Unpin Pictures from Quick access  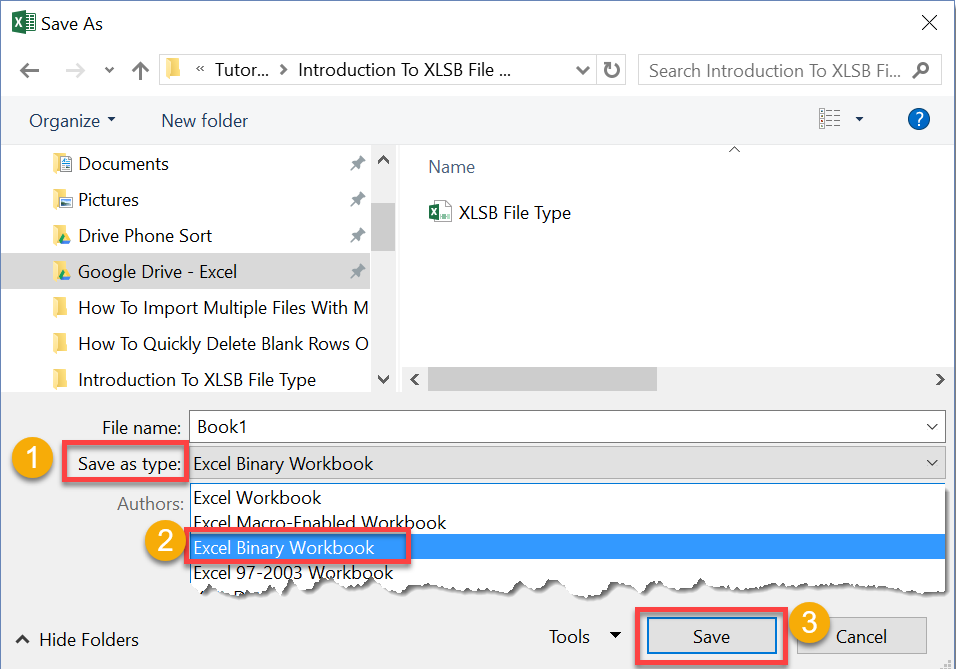357,199
